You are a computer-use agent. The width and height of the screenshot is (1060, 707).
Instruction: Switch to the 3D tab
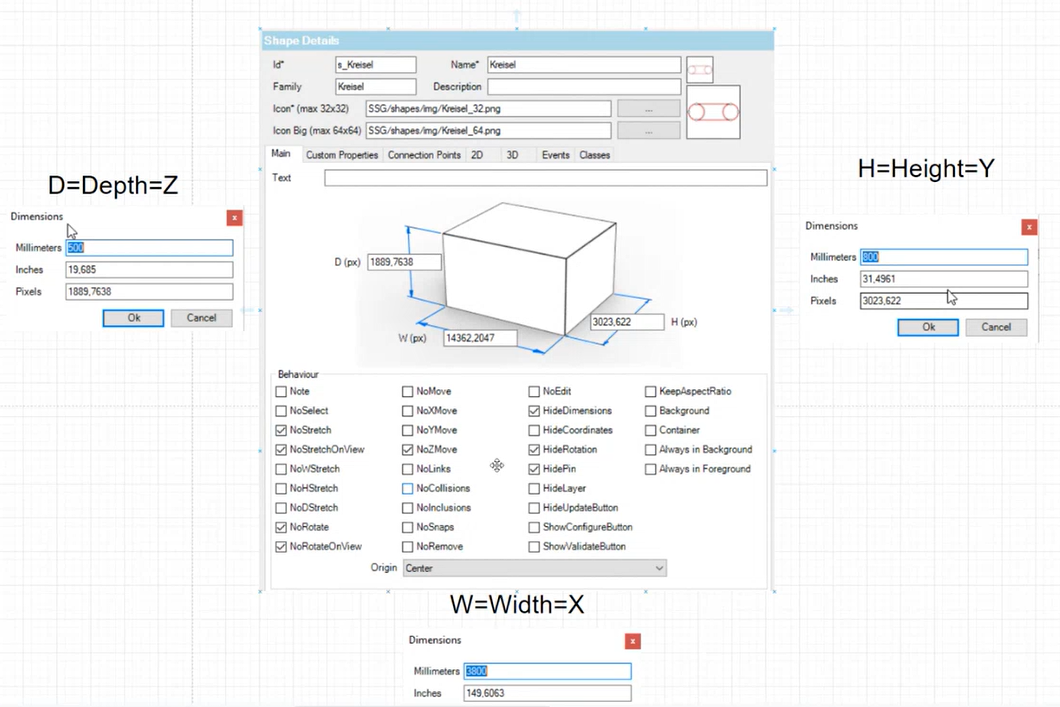tap(512, 155)
